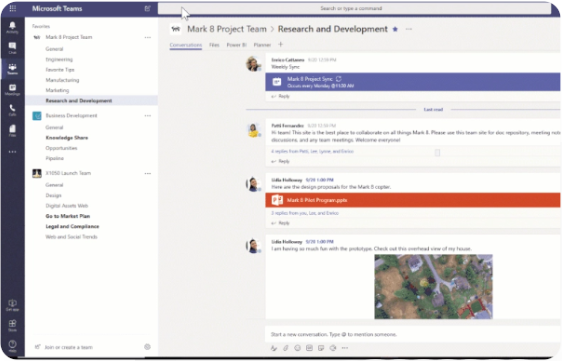Open the Engineering channel
The width and height of the screenshot is (562, 361).
pyautogui.click(x=59, y=59)
